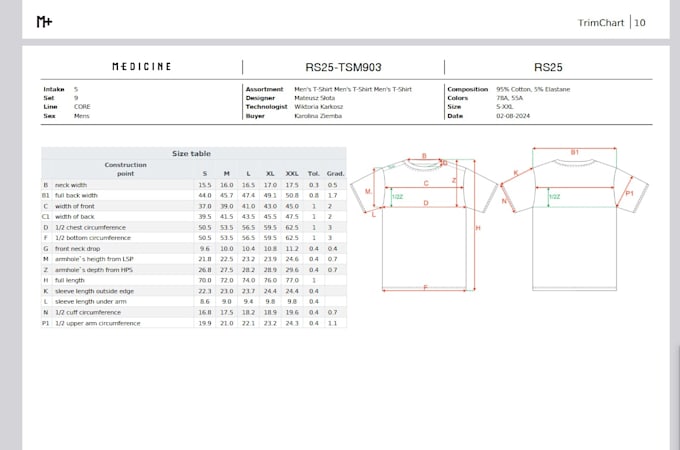The height and width of the screenshot is (450, 680).
Task: Click armhole's height from LSP label
Action: click(94, 259)
